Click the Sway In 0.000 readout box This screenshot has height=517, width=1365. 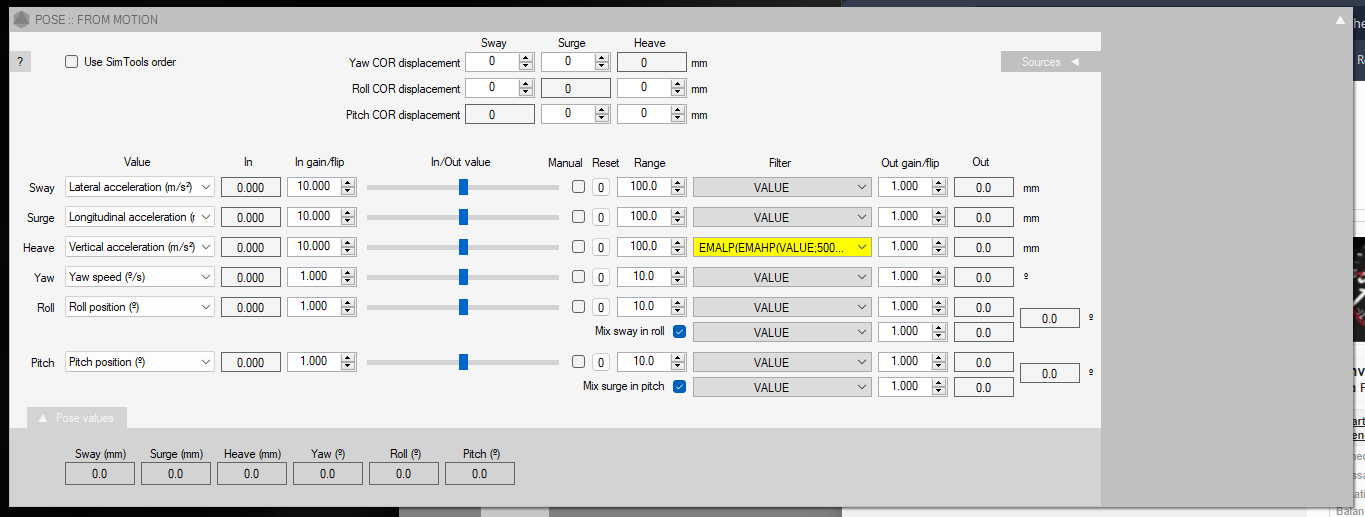pos(250,187)
